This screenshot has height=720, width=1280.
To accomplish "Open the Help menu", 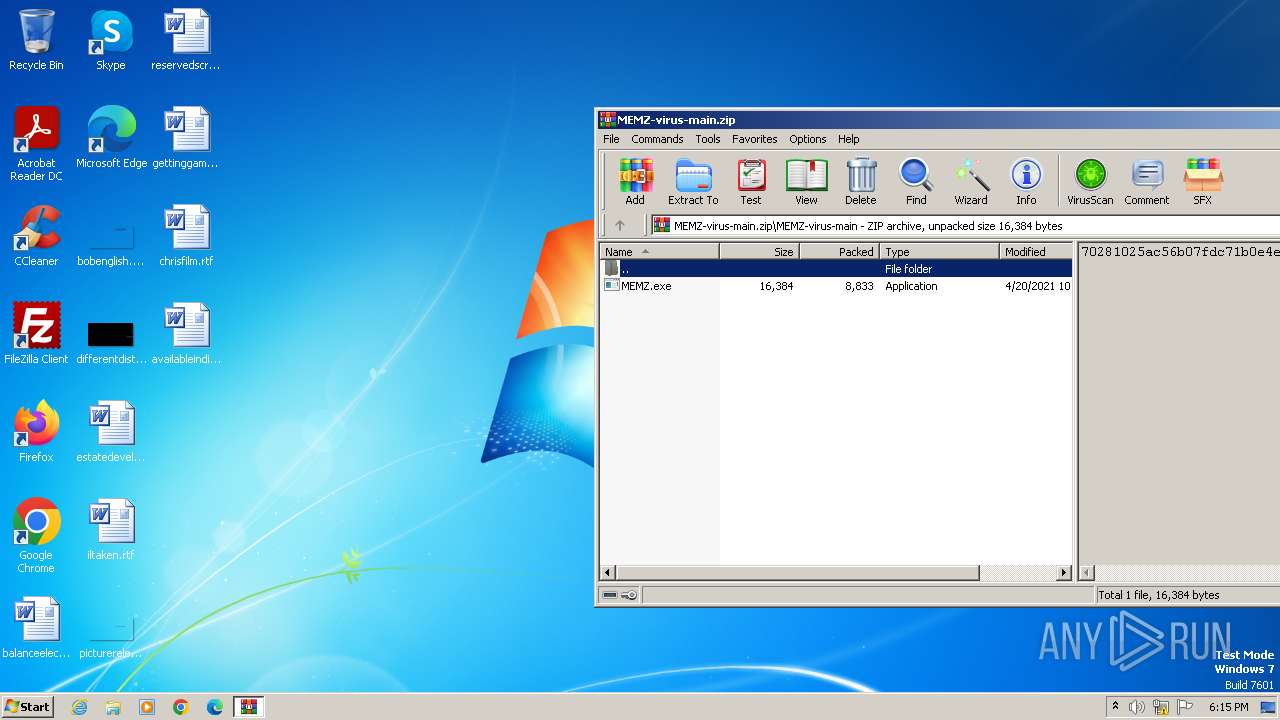I will click(x=849, y=139).
